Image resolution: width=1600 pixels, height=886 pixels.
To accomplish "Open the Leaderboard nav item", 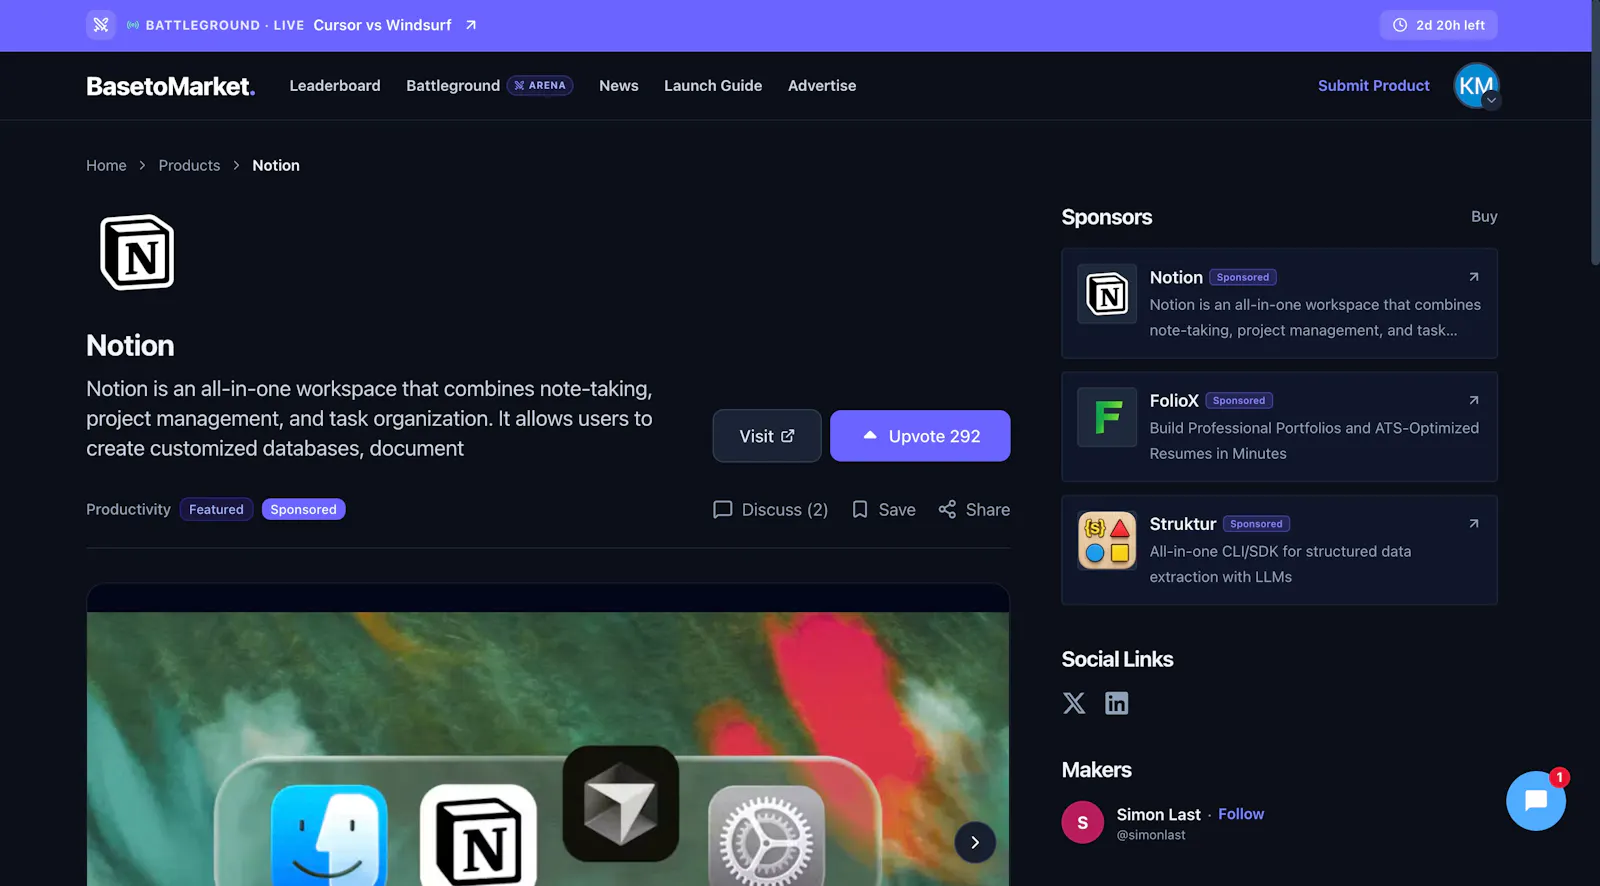I will click(x=335, y=86).
